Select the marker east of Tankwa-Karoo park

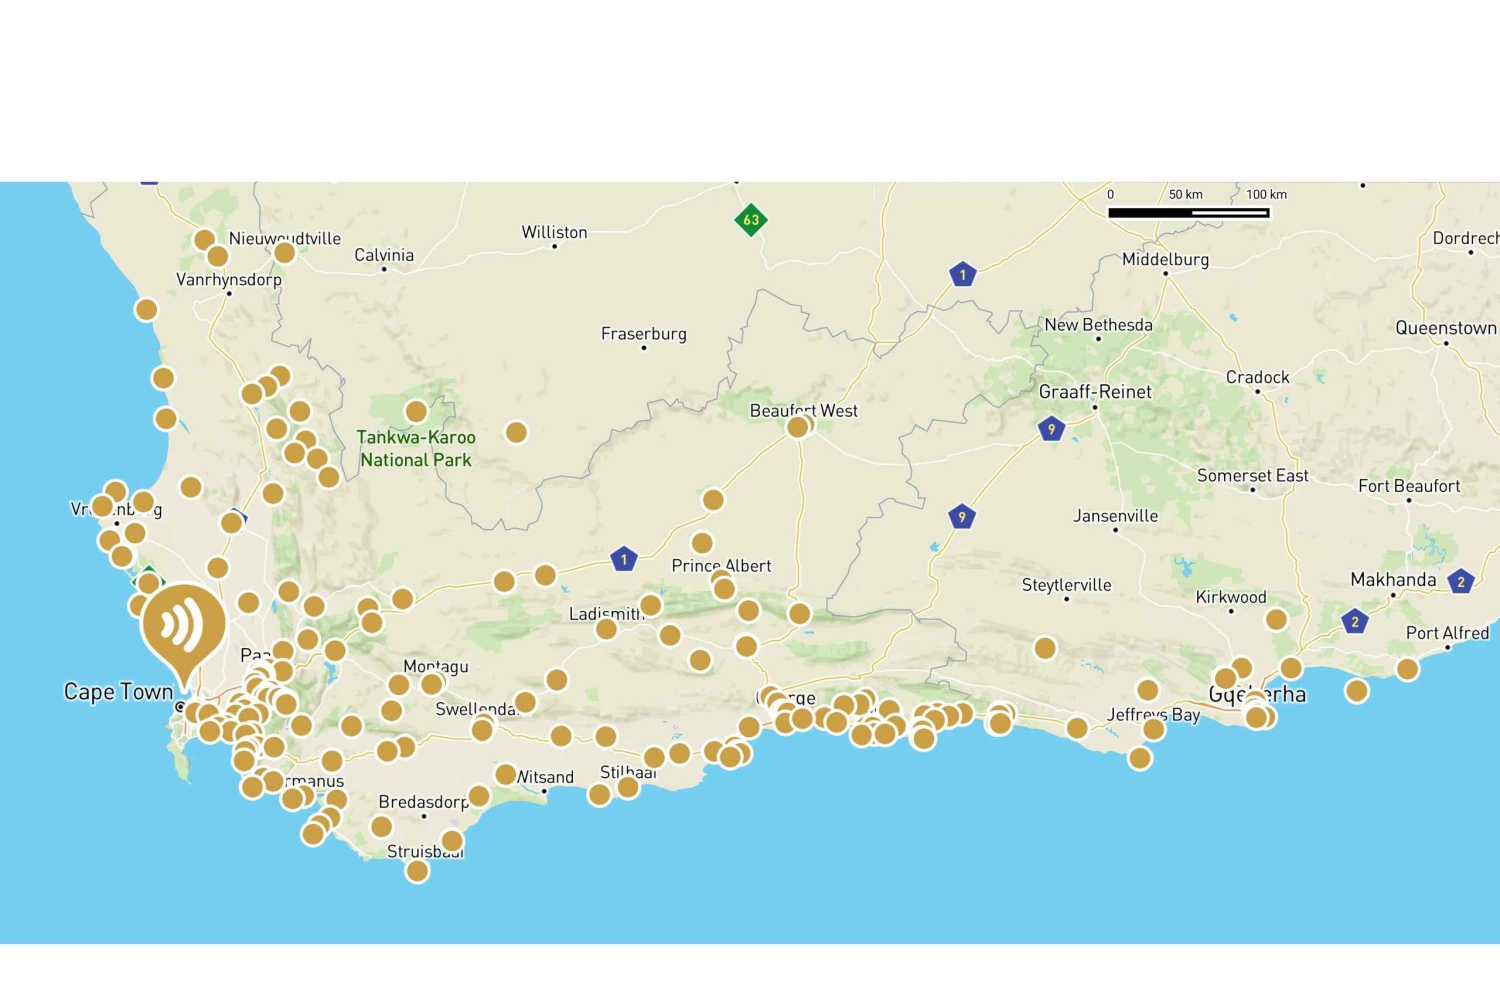point(516,432)
